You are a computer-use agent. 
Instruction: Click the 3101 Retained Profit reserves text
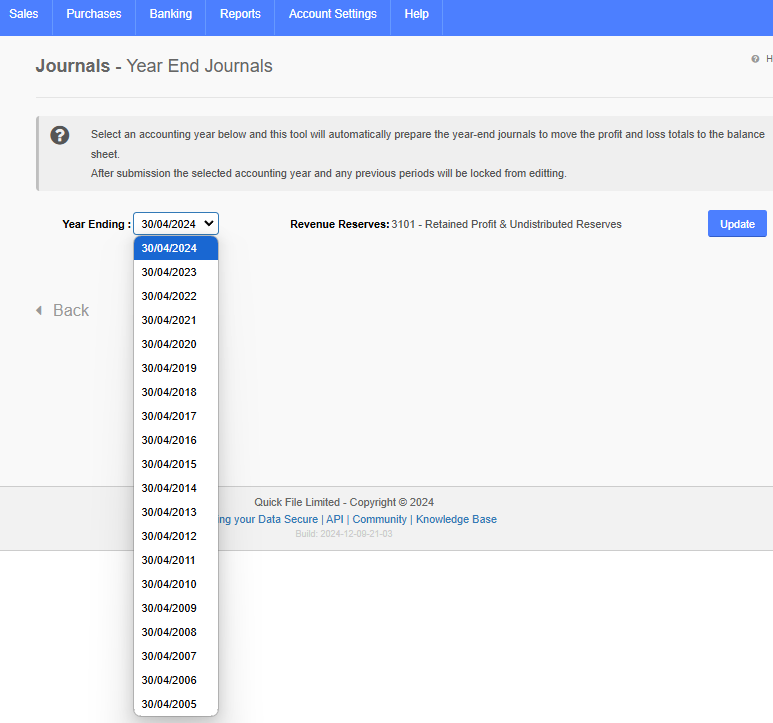click(506, 224)
